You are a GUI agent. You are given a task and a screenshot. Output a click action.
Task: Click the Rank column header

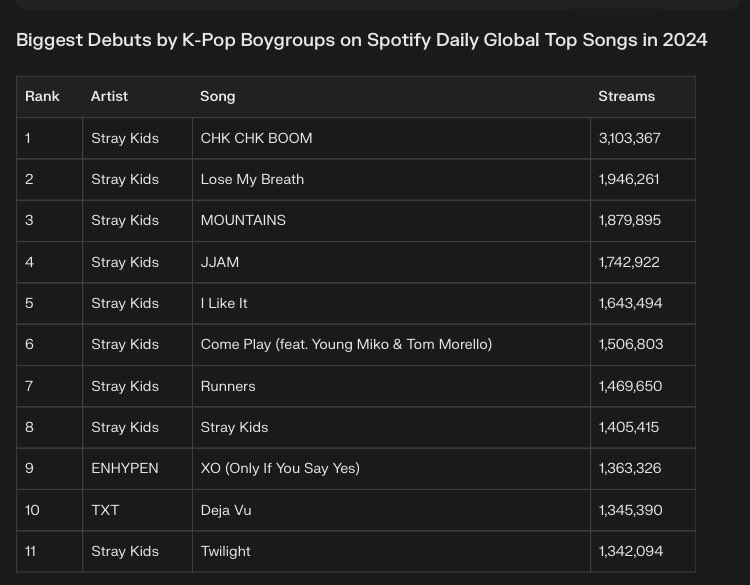pyautogui.click(x=42, y=96)
